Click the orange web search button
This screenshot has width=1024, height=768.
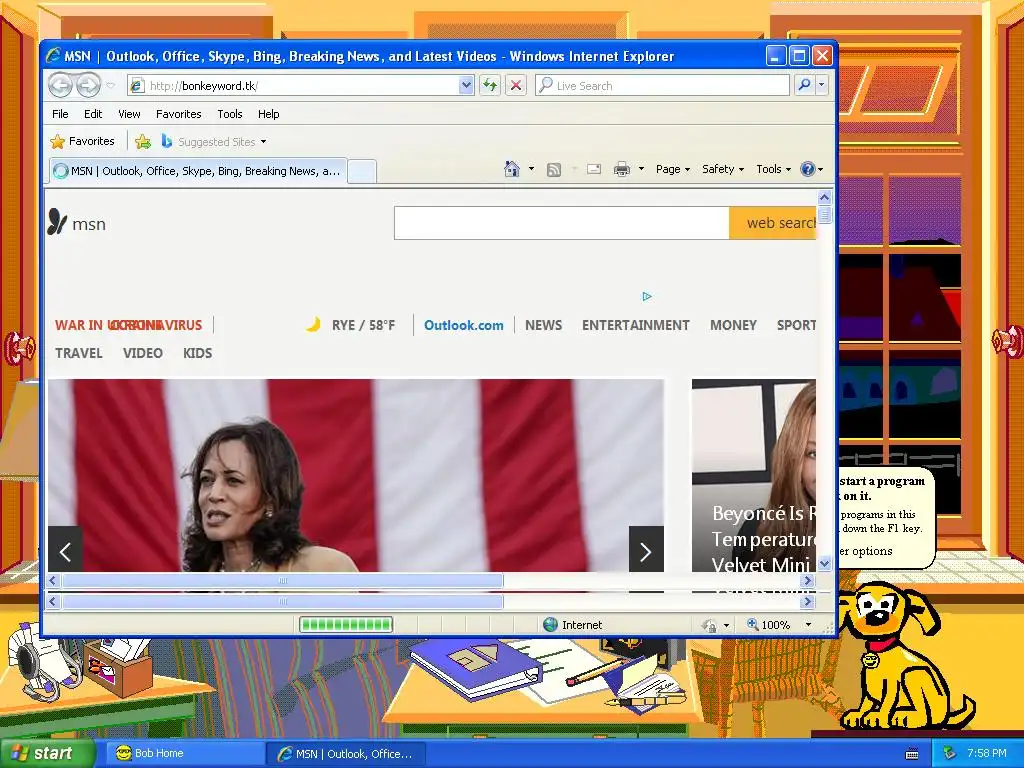pyautogui.click(x=773, y=223)
